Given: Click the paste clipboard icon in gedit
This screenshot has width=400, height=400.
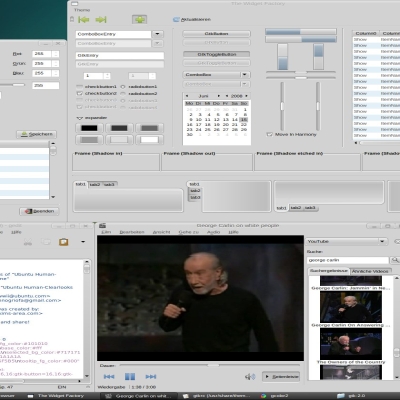Looking at the screenshot, I should pyautogui.click(x=63, y=242).
